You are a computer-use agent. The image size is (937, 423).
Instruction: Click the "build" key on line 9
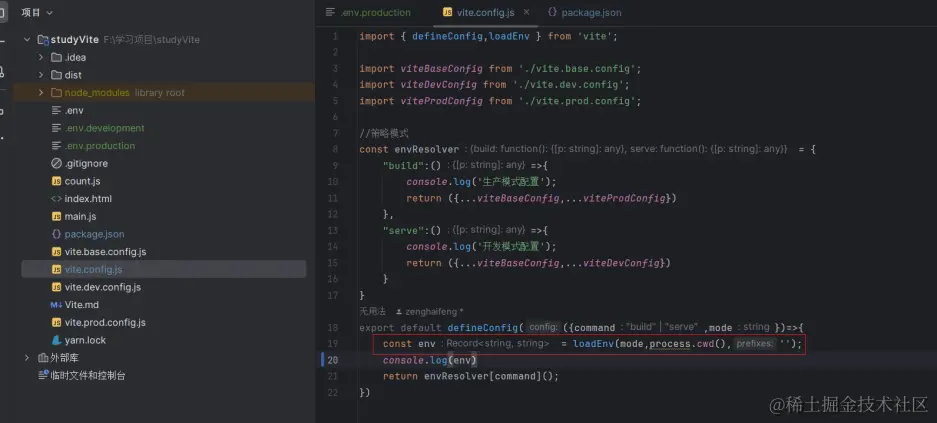(x=403, y=165)
